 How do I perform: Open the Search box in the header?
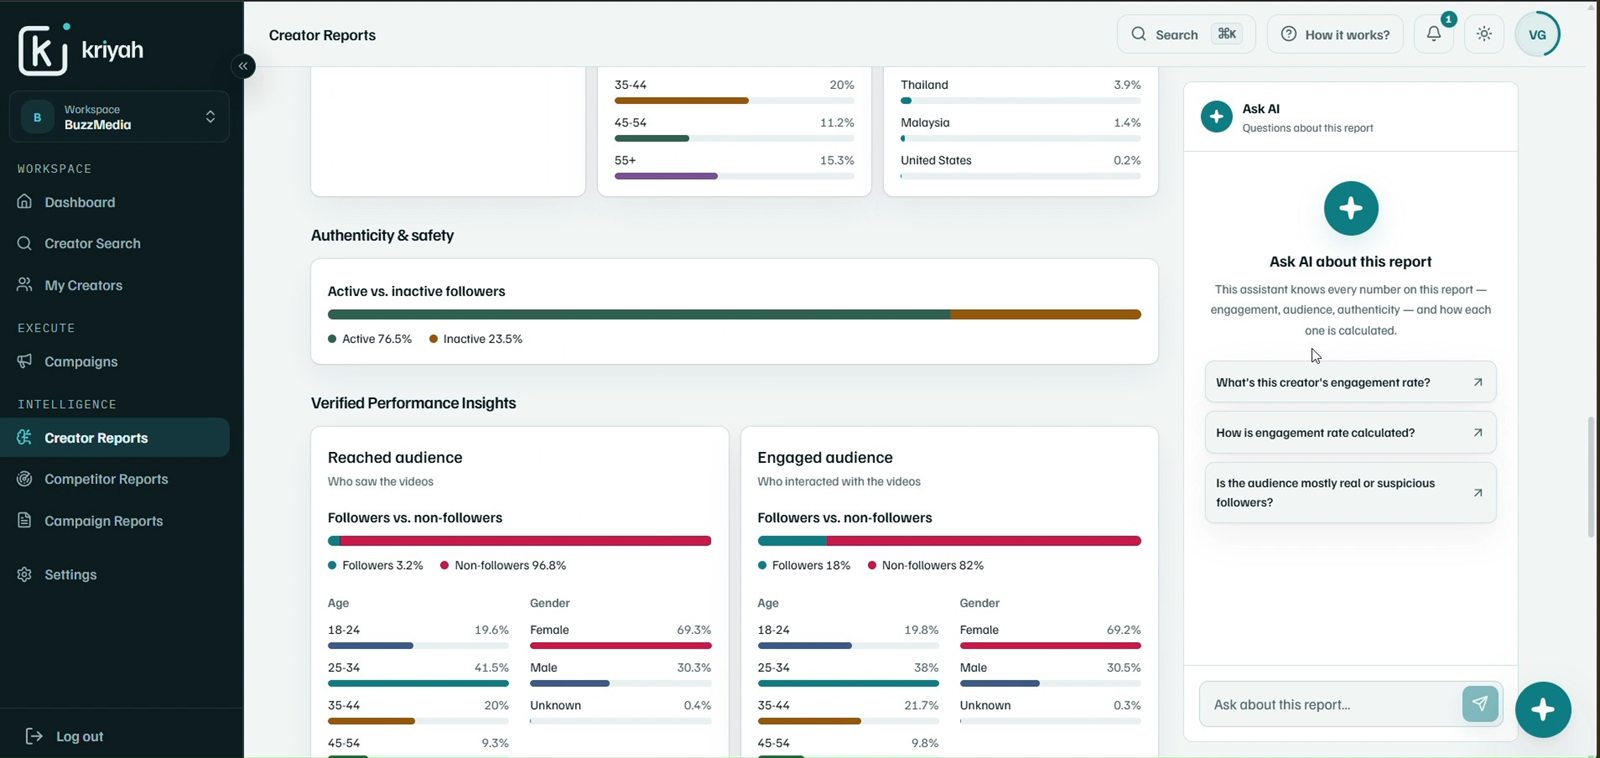pyautogui.click(x=1186, y=34)
